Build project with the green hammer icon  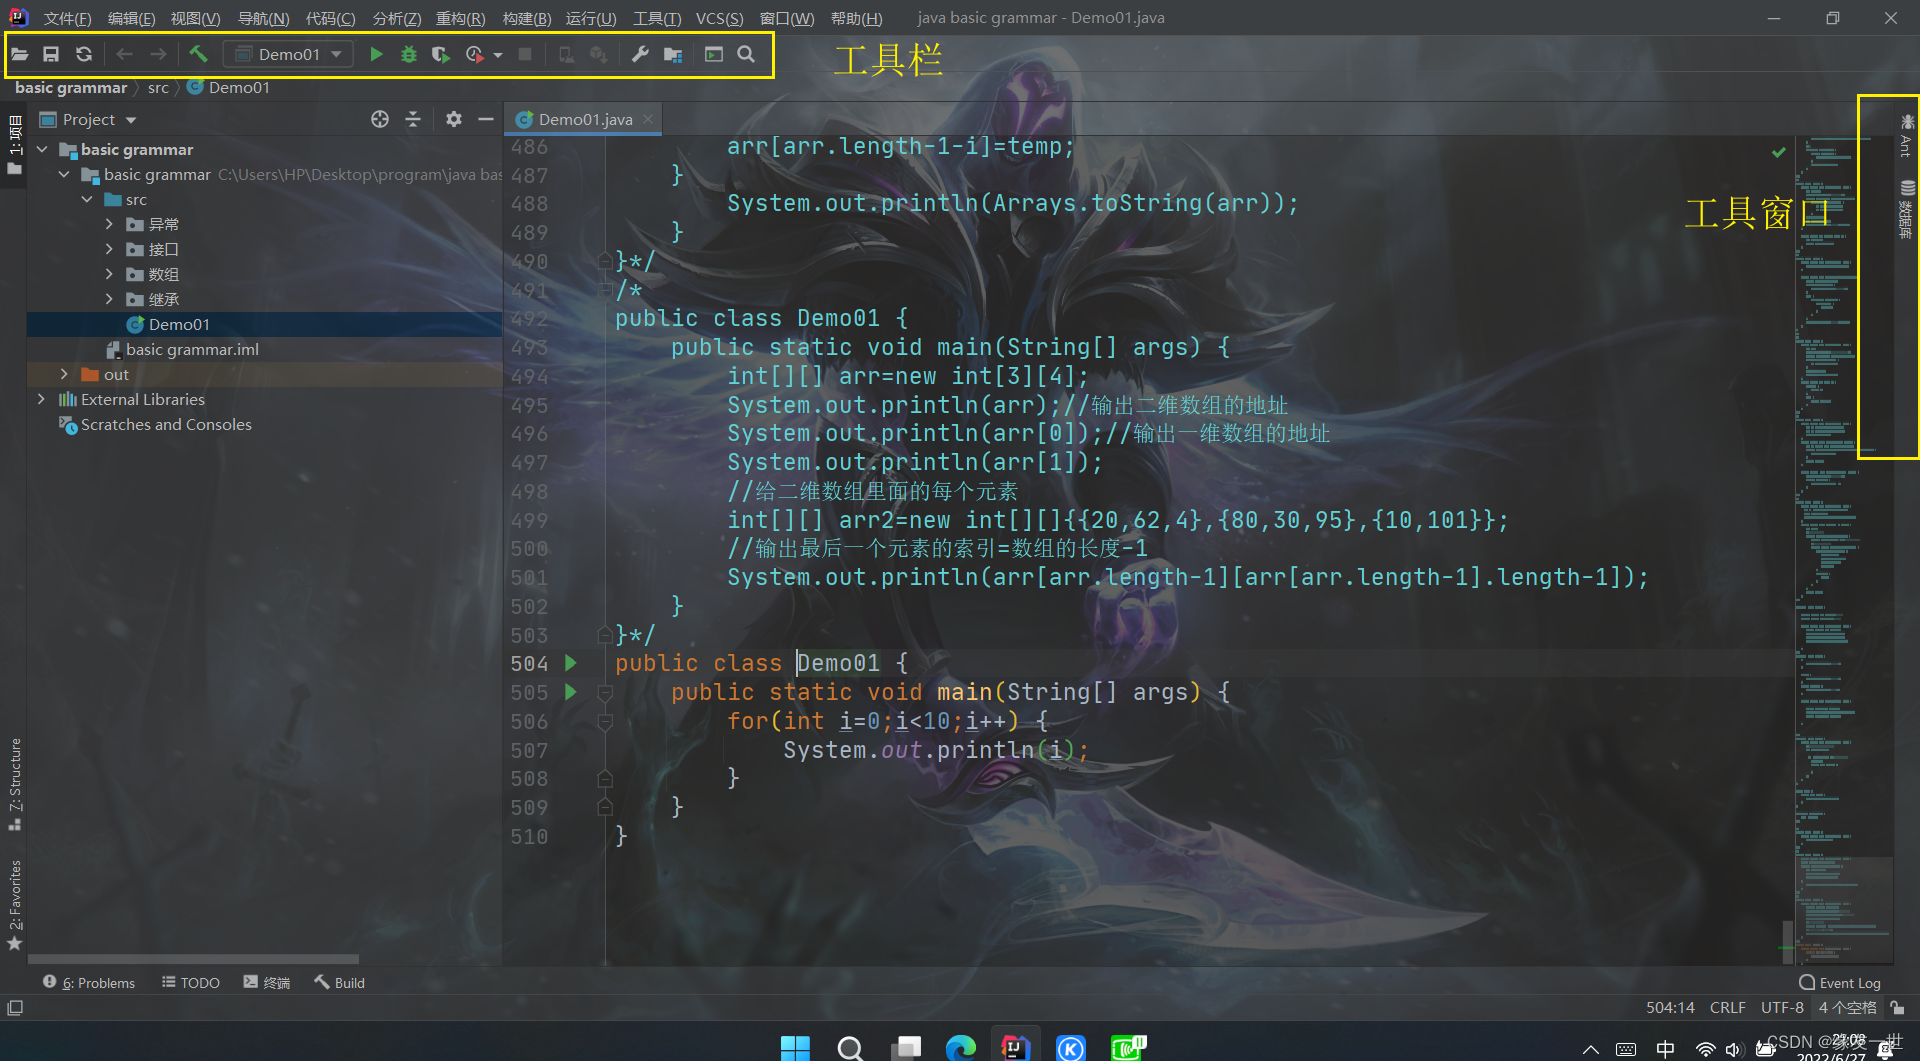(x=198, y=54)
